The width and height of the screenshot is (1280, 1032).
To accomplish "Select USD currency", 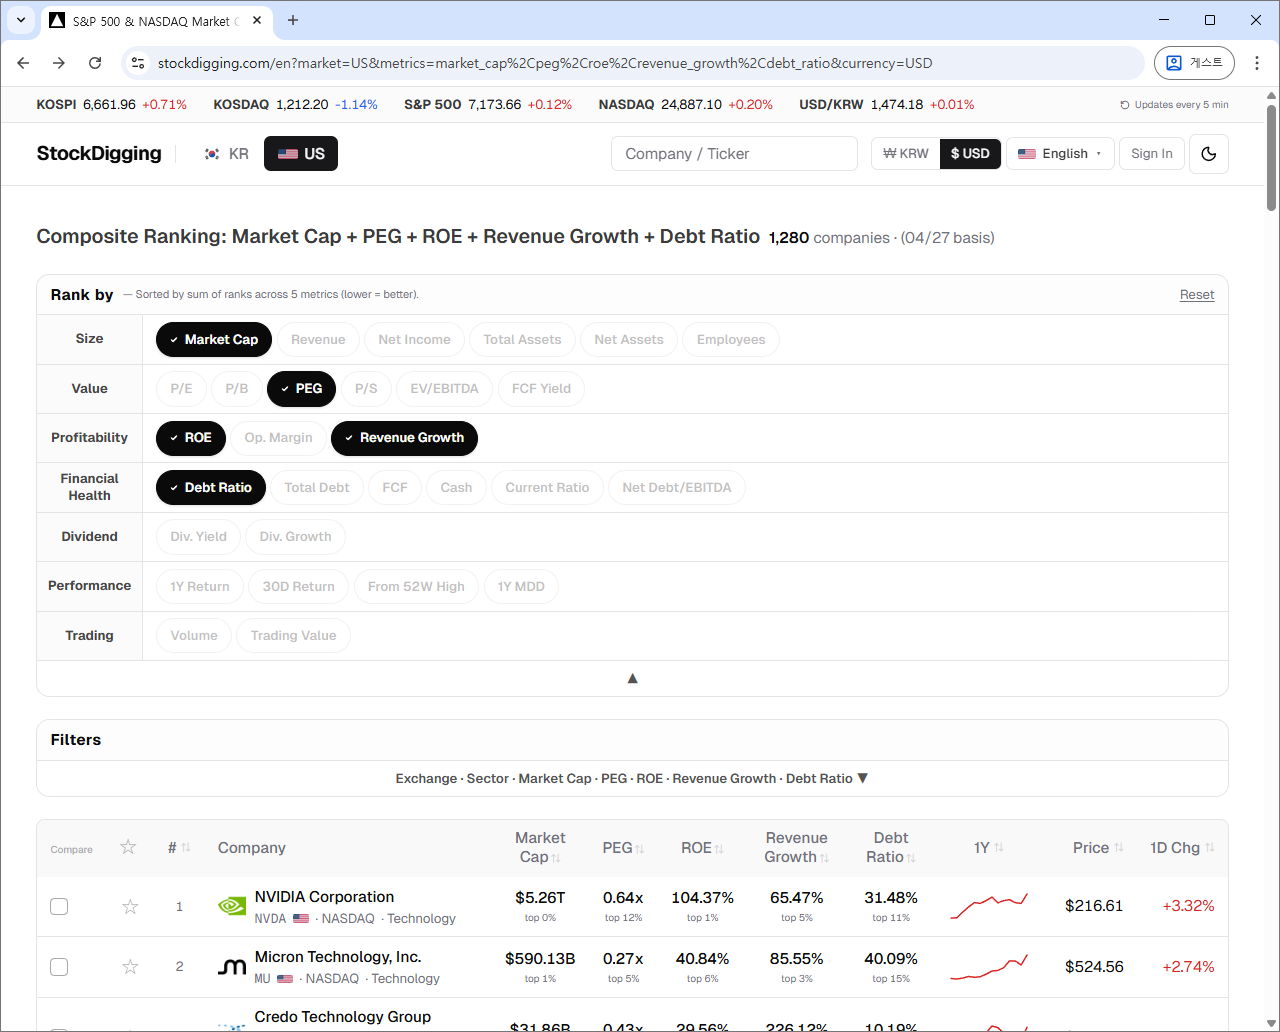I will (970, 154).
